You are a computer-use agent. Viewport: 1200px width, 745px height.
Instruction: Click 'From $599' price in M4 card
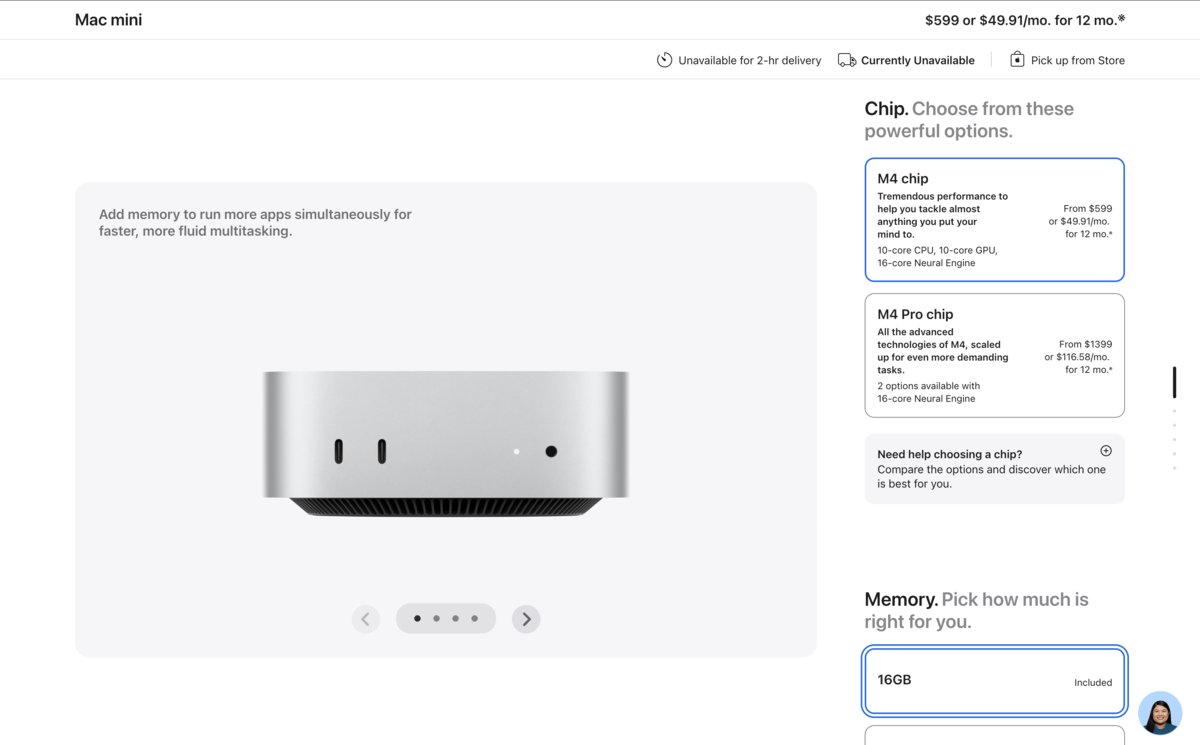[x=1088, y=209]
